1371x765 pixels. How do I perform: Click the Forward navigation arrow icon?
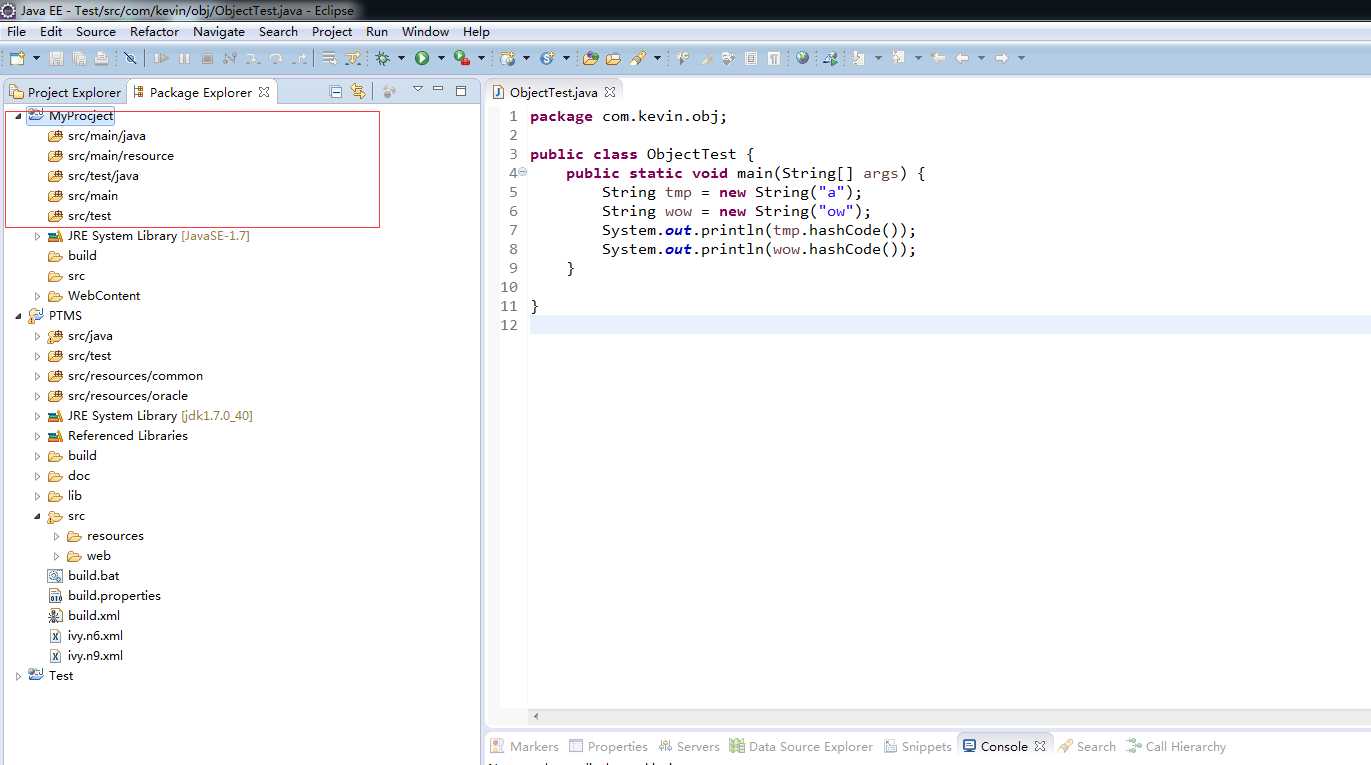(1001, 58)
